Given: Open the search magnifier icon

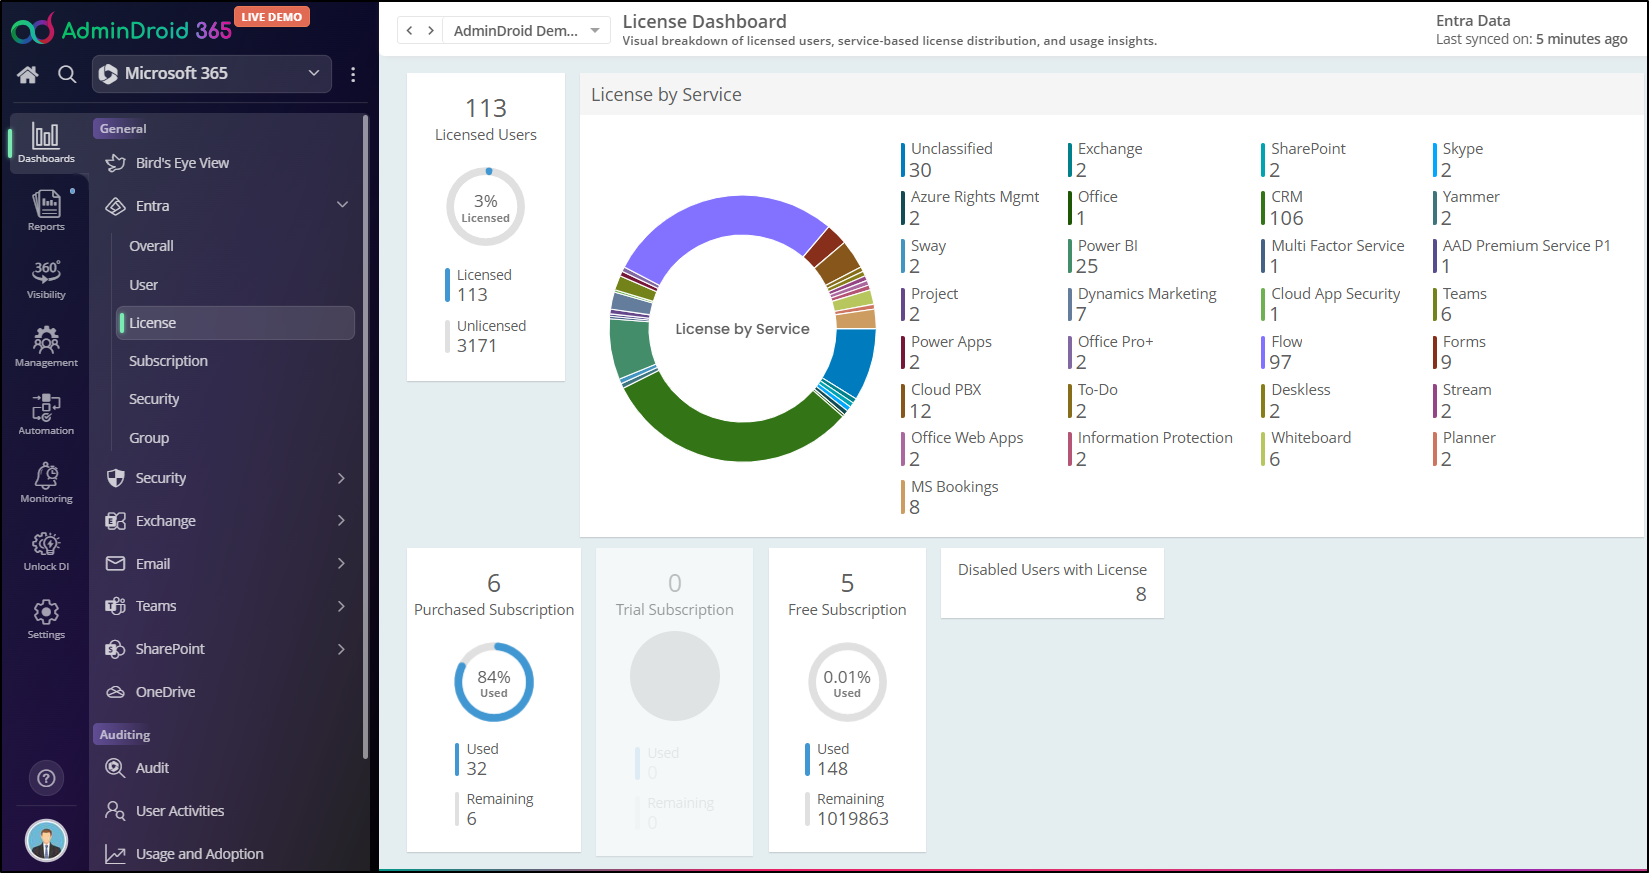Looking at the screenshot, I should tap(67, 74).
